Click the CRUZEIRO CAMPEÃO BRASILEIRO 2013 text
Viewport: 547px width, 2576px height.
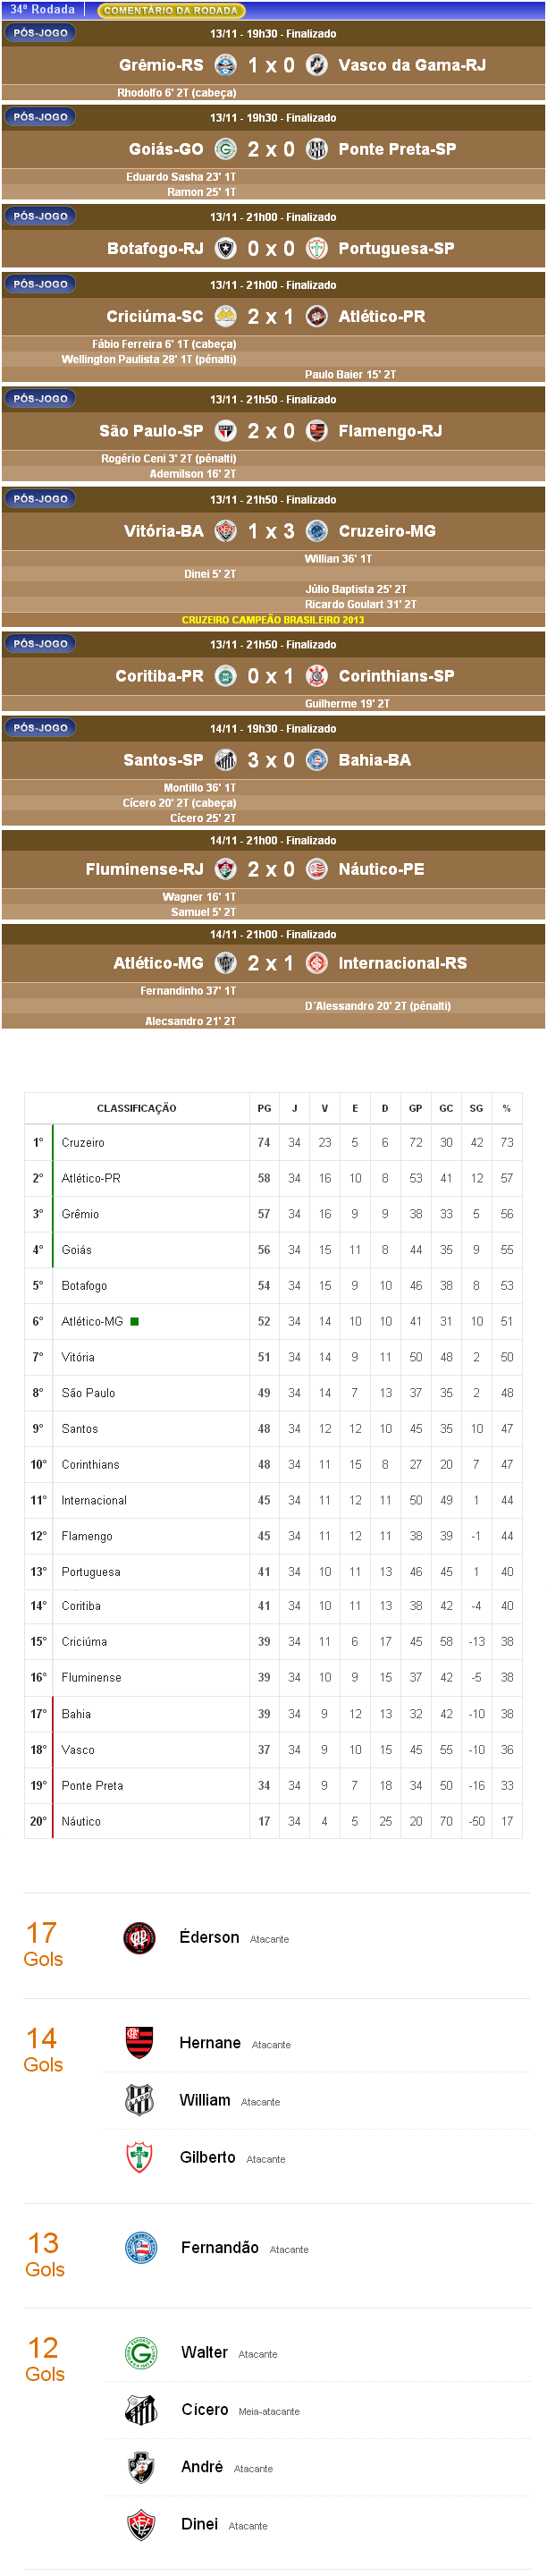pyautogui.click(x=273, y=620)
